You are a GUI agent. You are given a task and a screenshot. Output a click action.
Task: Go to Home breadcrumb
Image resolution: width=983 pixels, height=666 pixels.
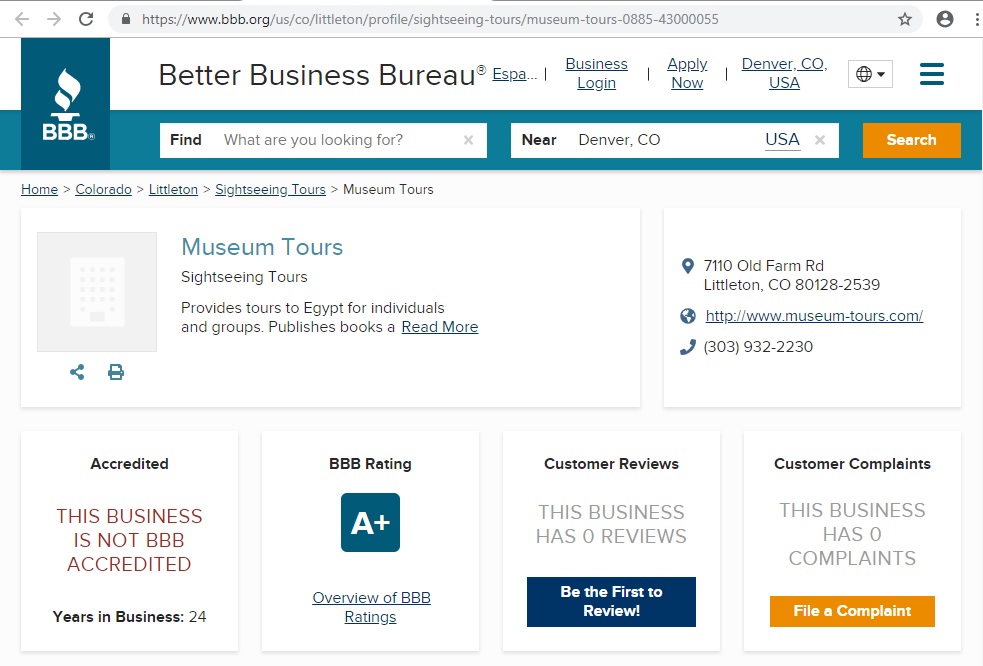(x=39, y=189)
